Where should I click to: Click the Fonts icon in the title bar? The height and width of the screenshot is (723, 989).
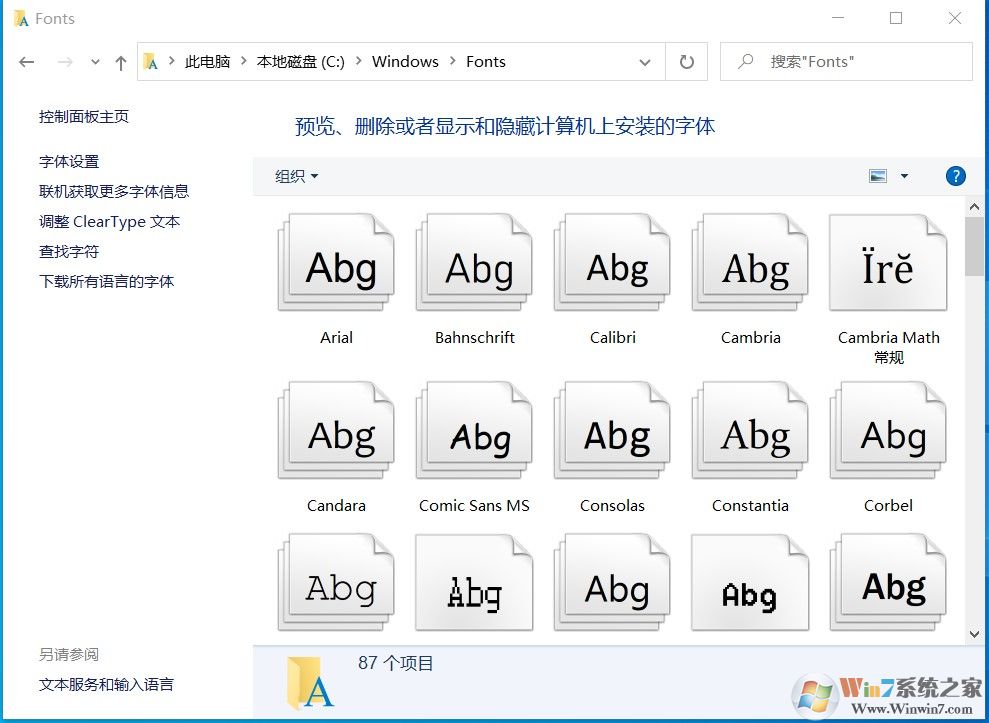coord(20,17)
